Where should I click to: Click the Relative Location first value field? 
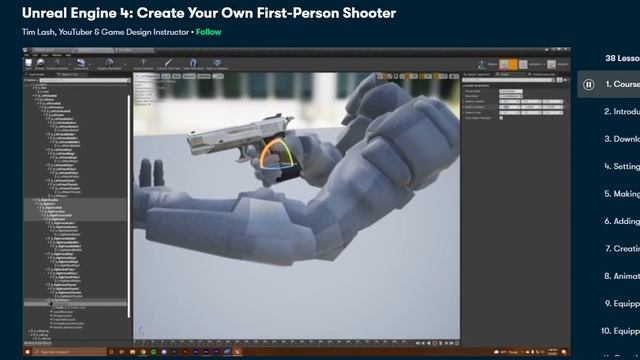509,102
